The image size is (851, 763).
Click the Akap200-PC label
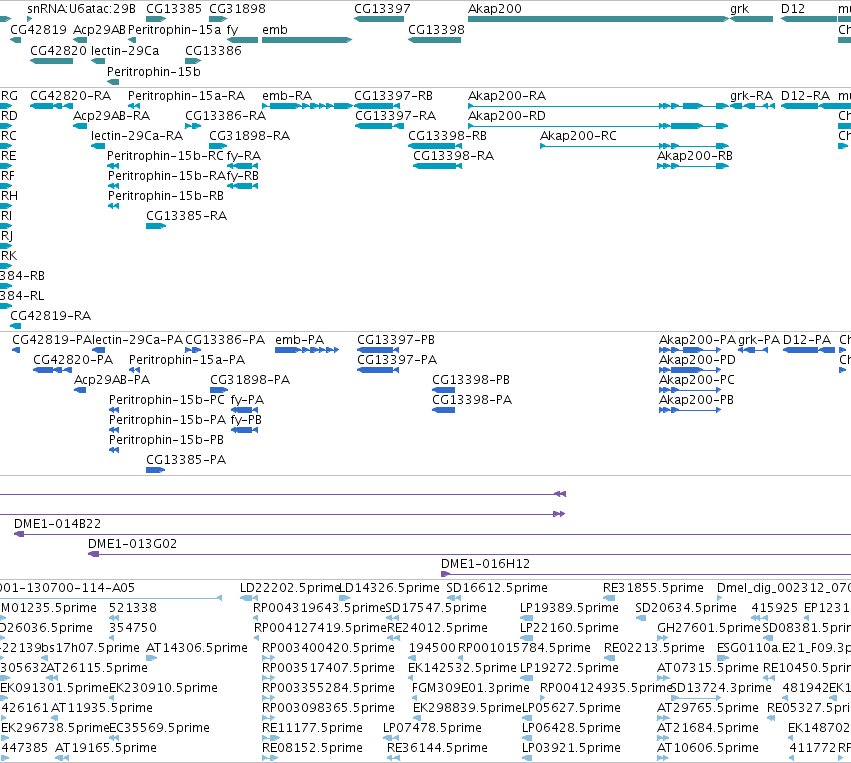click(x=697, y=380)
